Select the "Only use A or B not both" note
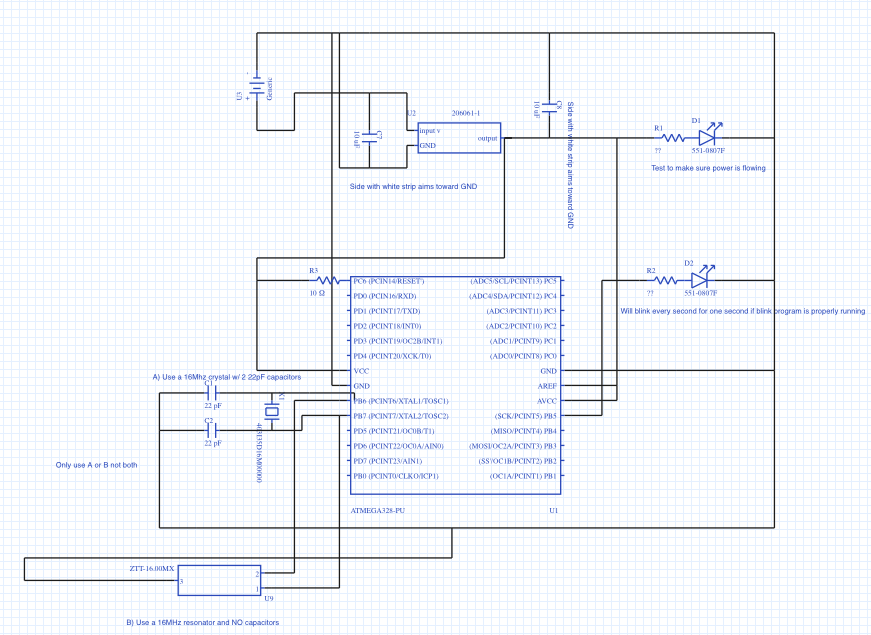This screenshot has width=871, height=635. [97, 465]
